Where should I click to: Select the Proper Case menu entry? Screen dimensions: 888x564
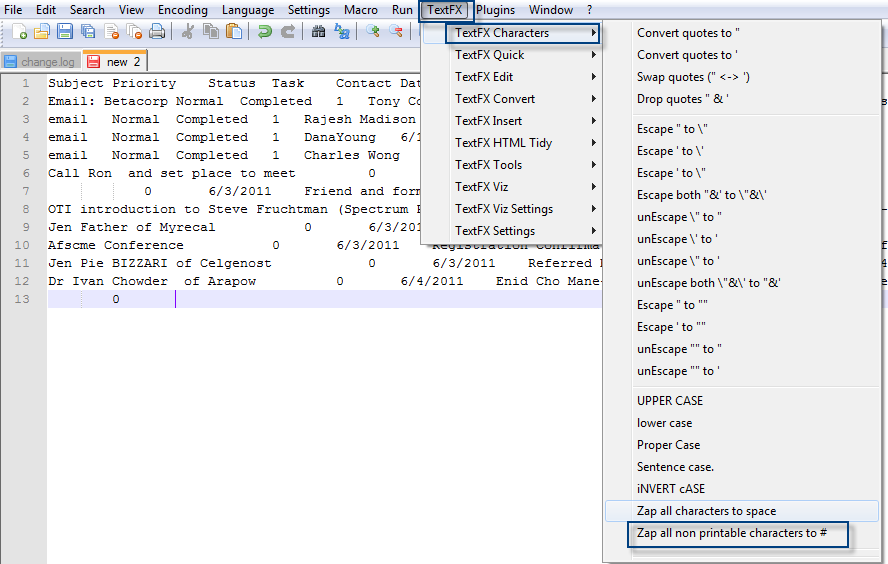(668, 445)
